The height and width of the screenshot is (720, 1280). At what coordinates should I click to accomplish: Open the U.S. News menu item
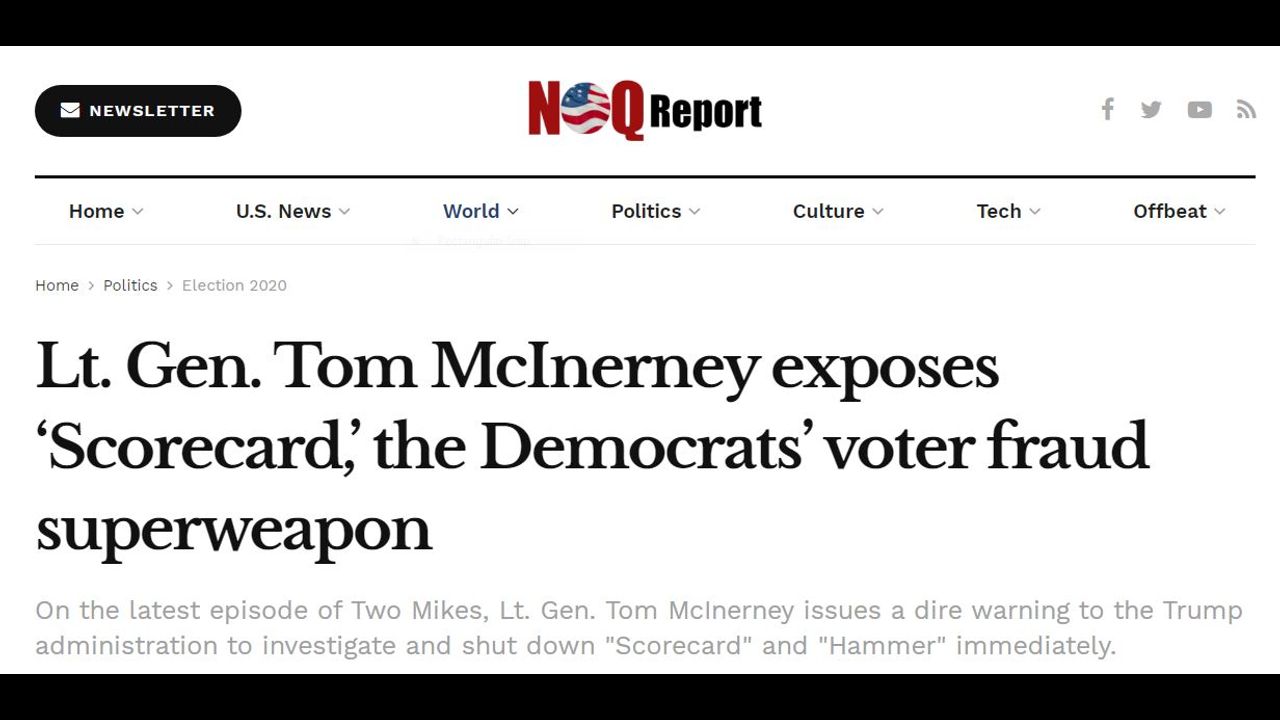tap(283, 211)
